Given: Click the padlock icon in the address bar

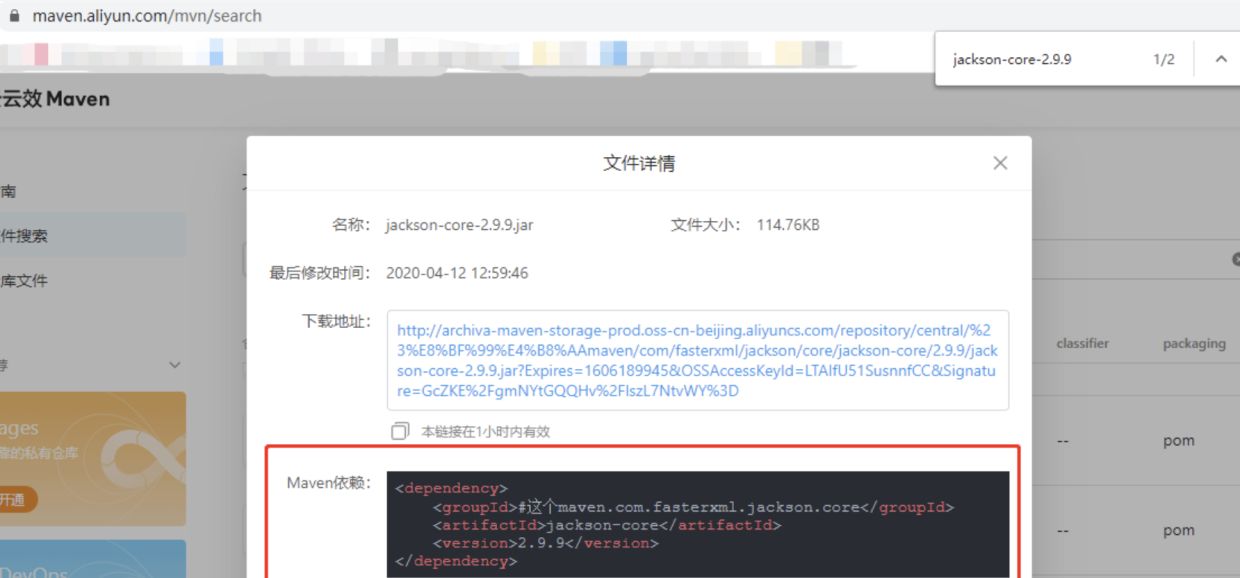Looking at the screenshot, I should pyautogui.click(x=14, y=16).
